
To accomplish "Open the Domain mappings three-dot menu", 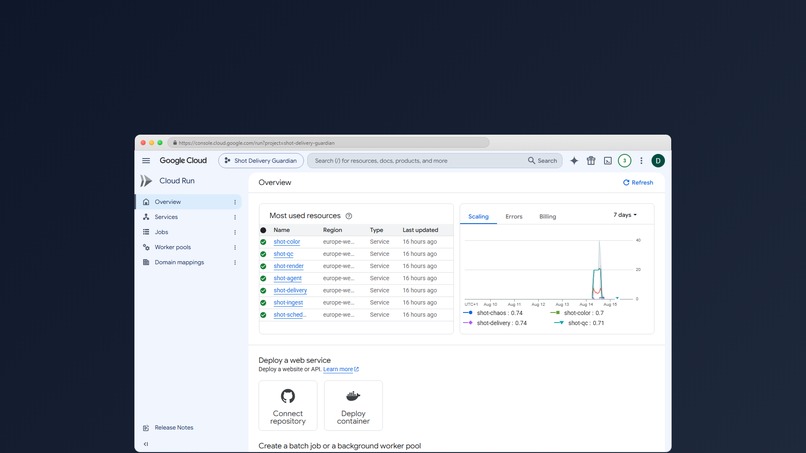I will [x=235, y=262].
